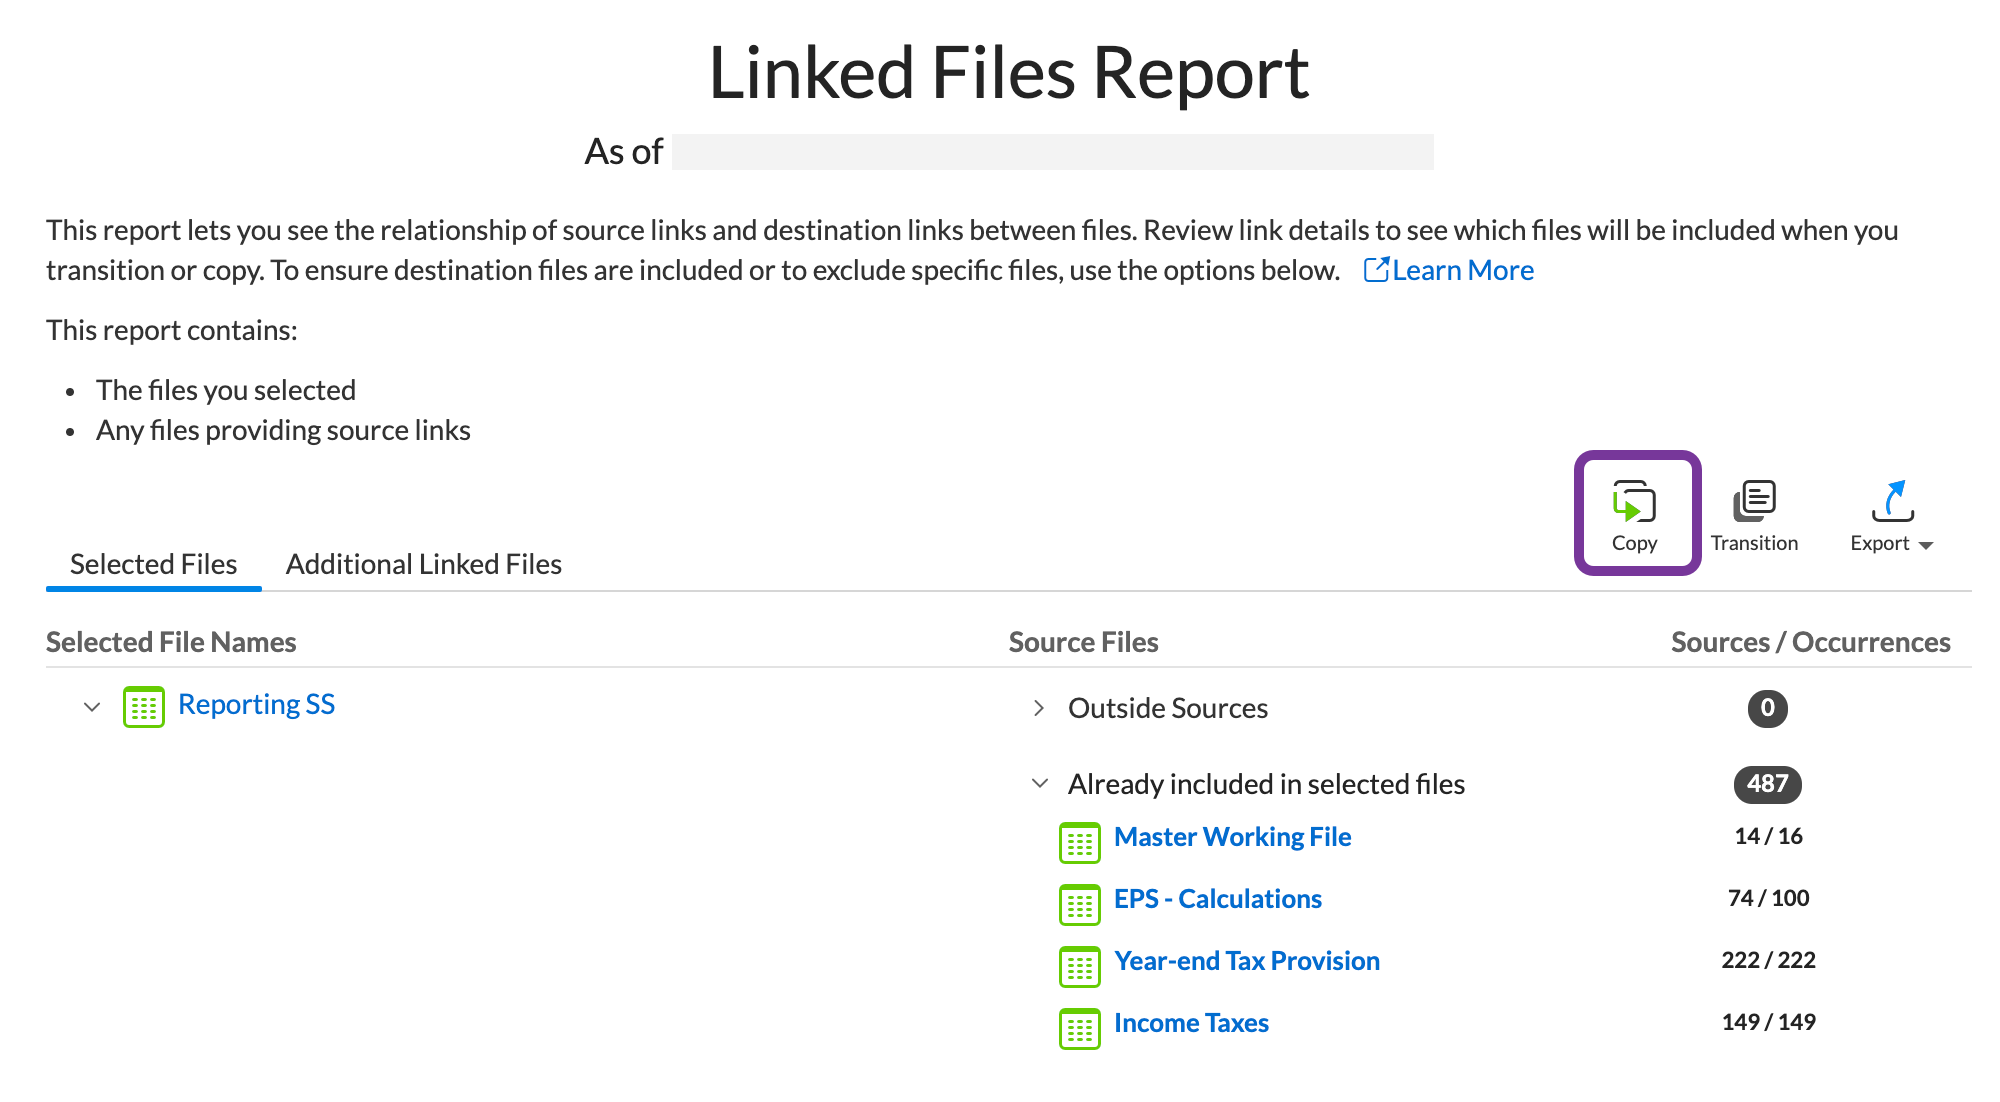Click the Reporting SS spreadsheet icon
2000x1102 pixels.
click(143, 707)
